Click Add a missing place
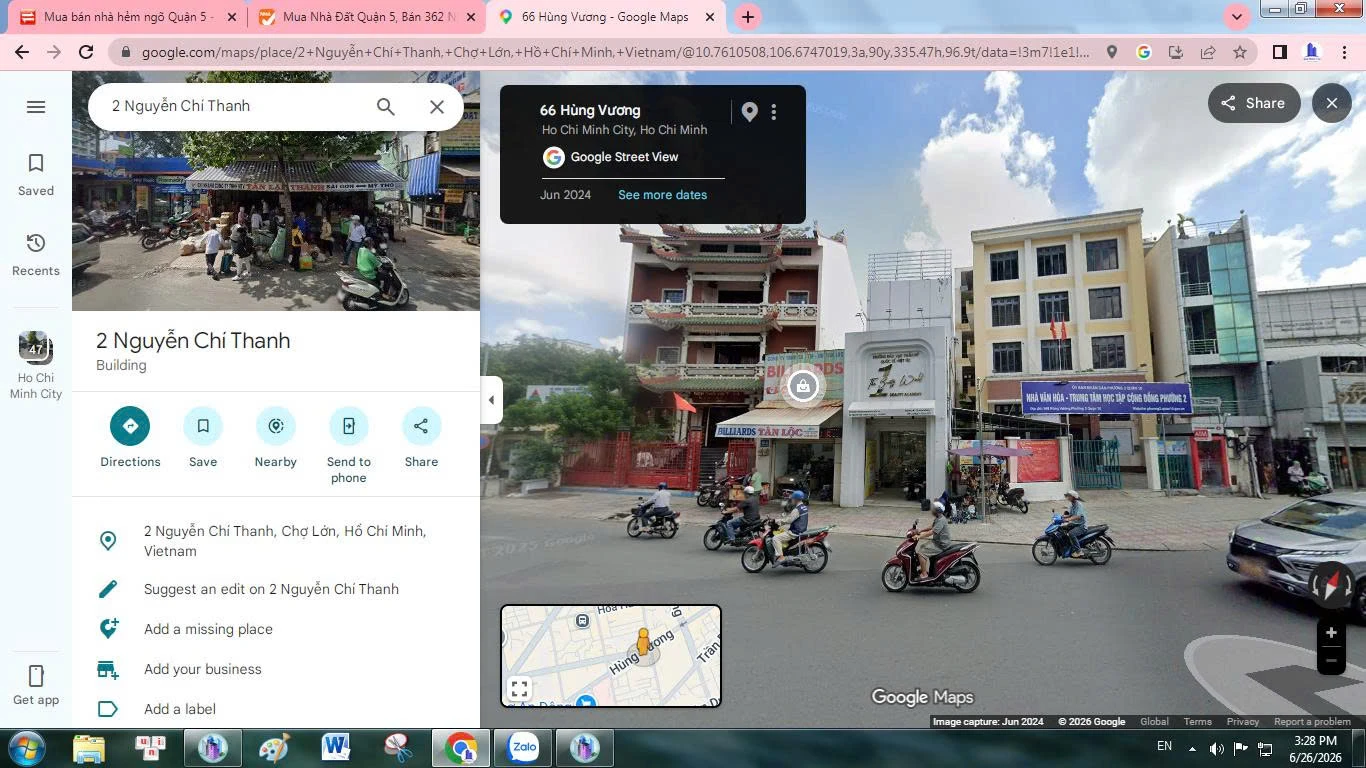 [x=276, y=629]
